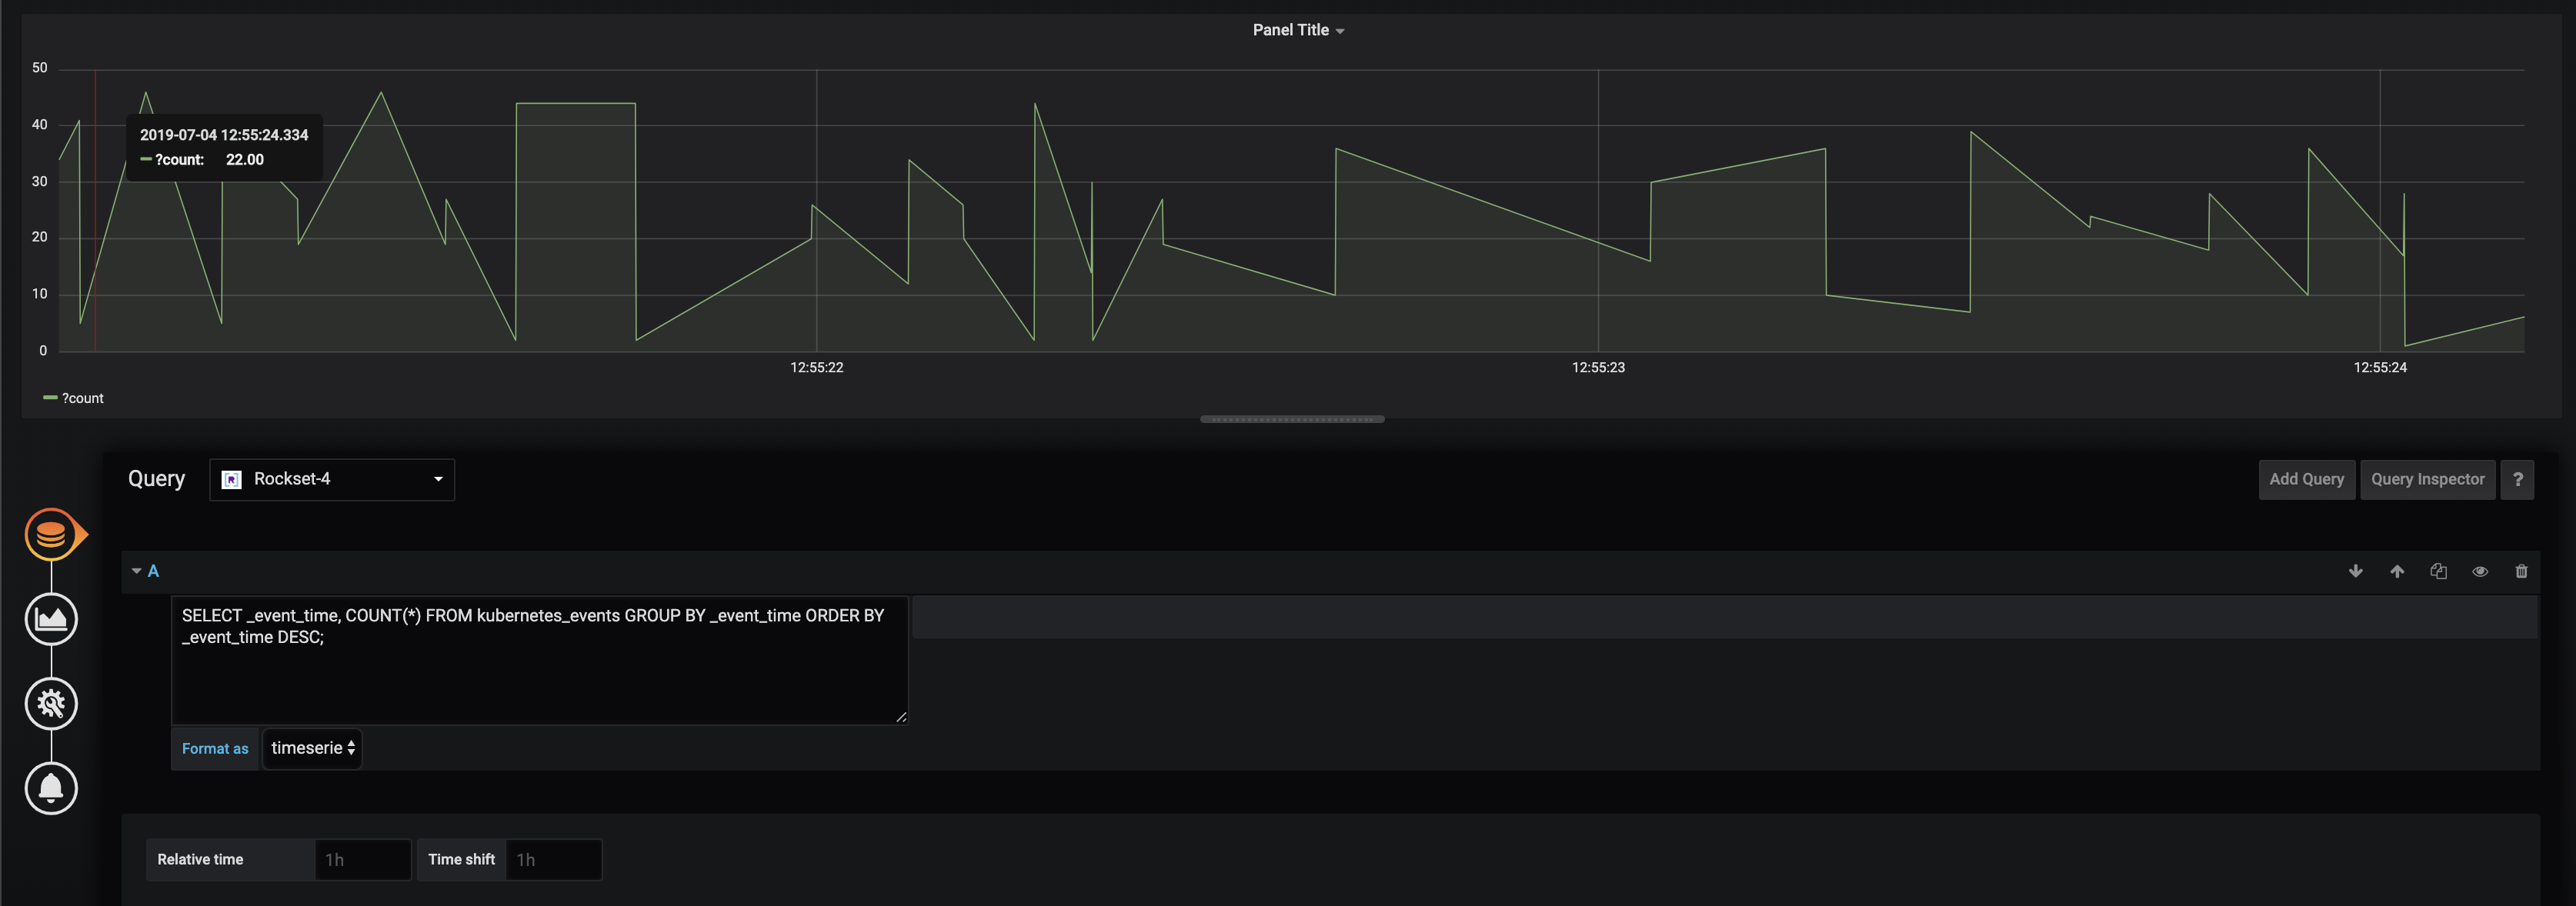This screenshot has height=906, width=2576.
Task: Open the Panel Title menu
Action: pyautogui.click(x=1297, y=30)
